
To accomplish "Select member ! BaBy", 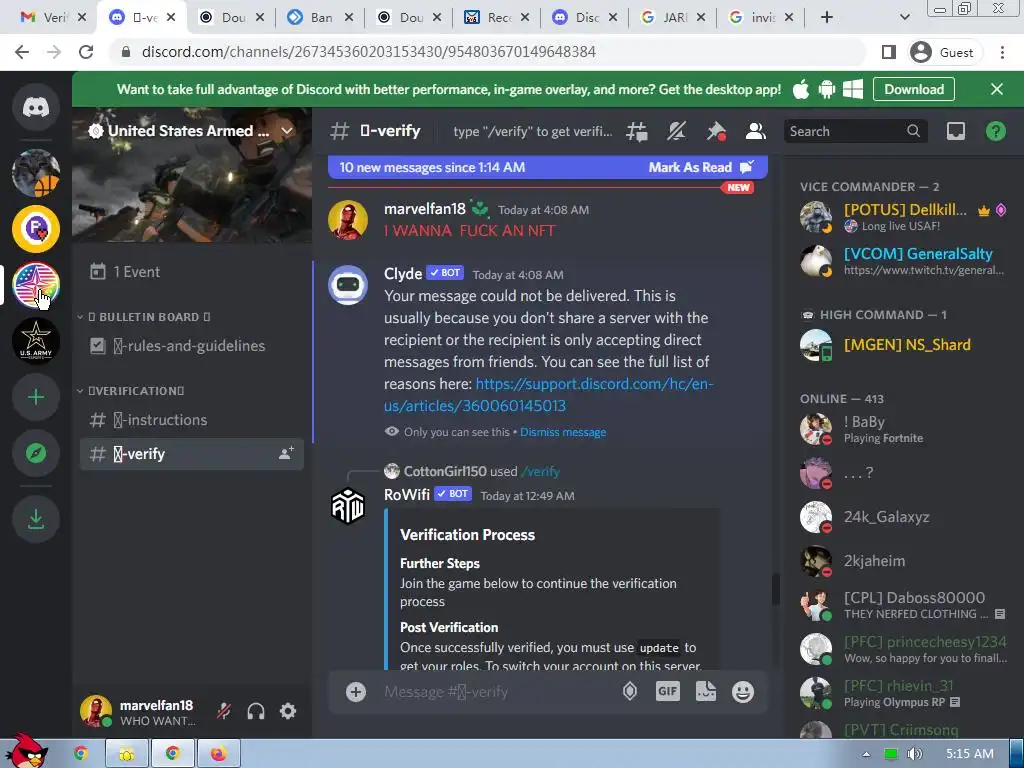I will (904, 429).
